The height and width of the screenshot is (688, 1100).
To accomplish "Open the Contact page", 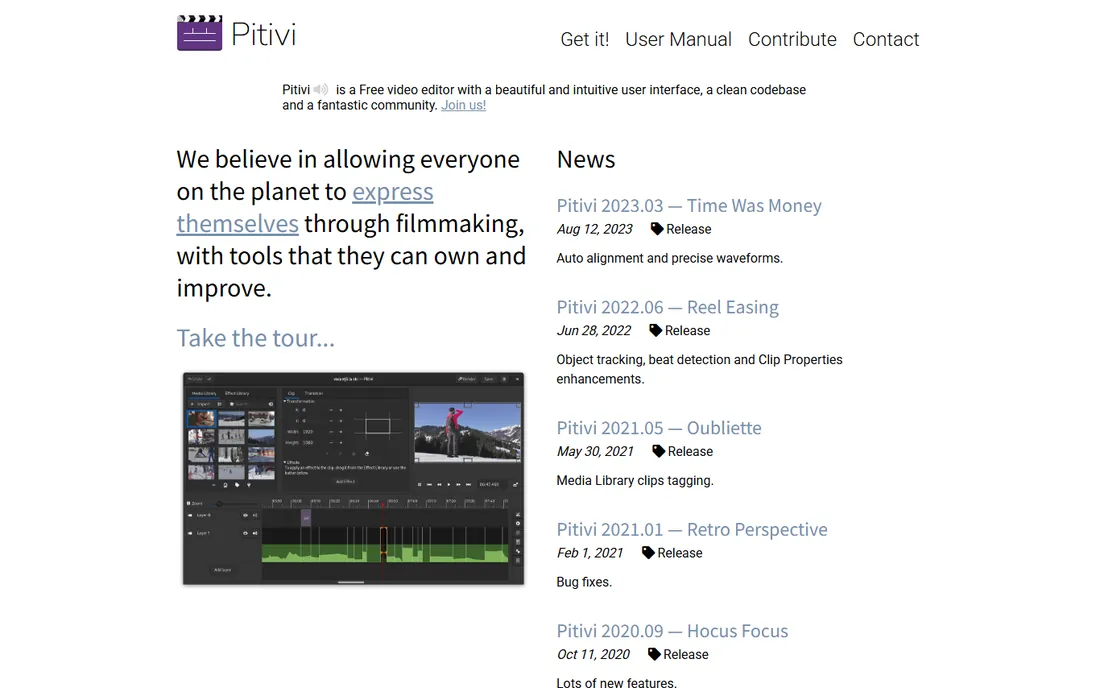I will (885, 39).
